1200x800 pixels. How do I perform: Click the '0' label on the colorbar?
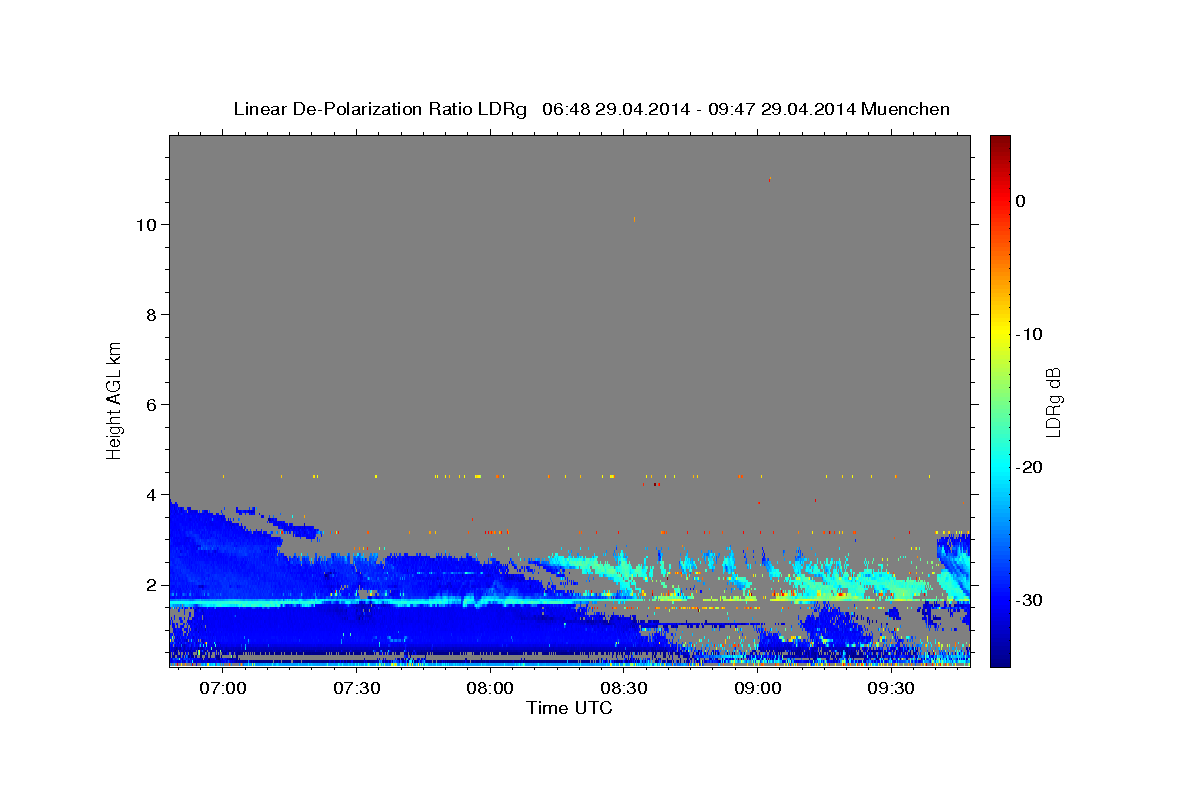coord(1020,201)
